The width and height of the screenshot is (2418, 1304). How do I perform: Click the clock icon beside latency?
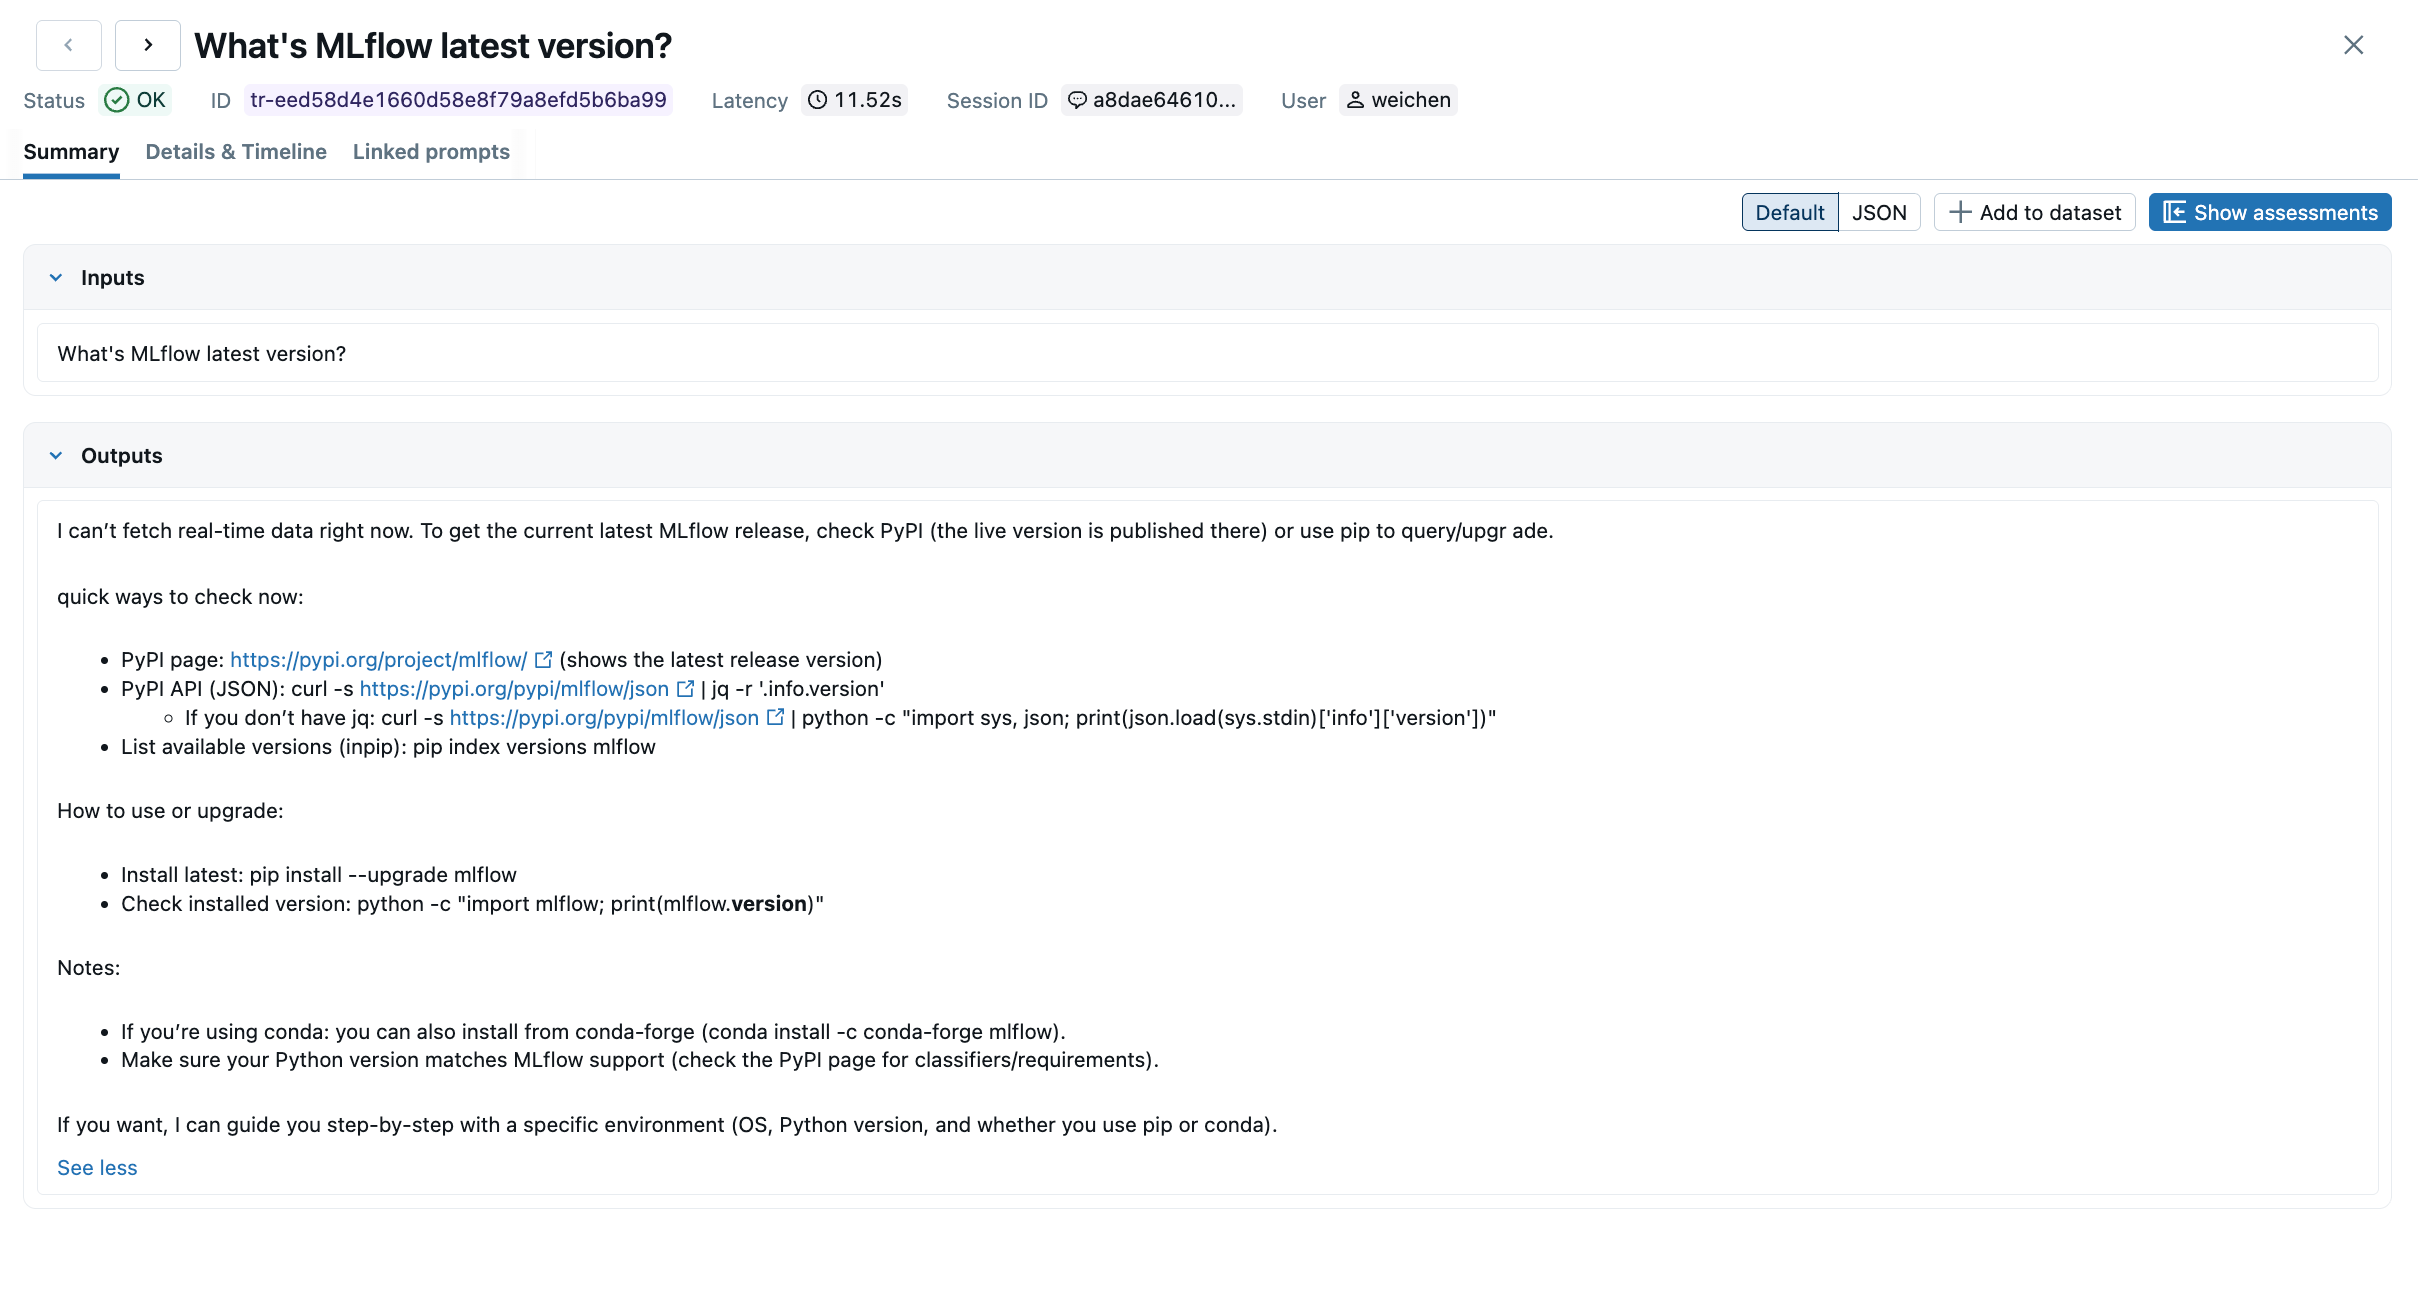click(x=818, y=100)
